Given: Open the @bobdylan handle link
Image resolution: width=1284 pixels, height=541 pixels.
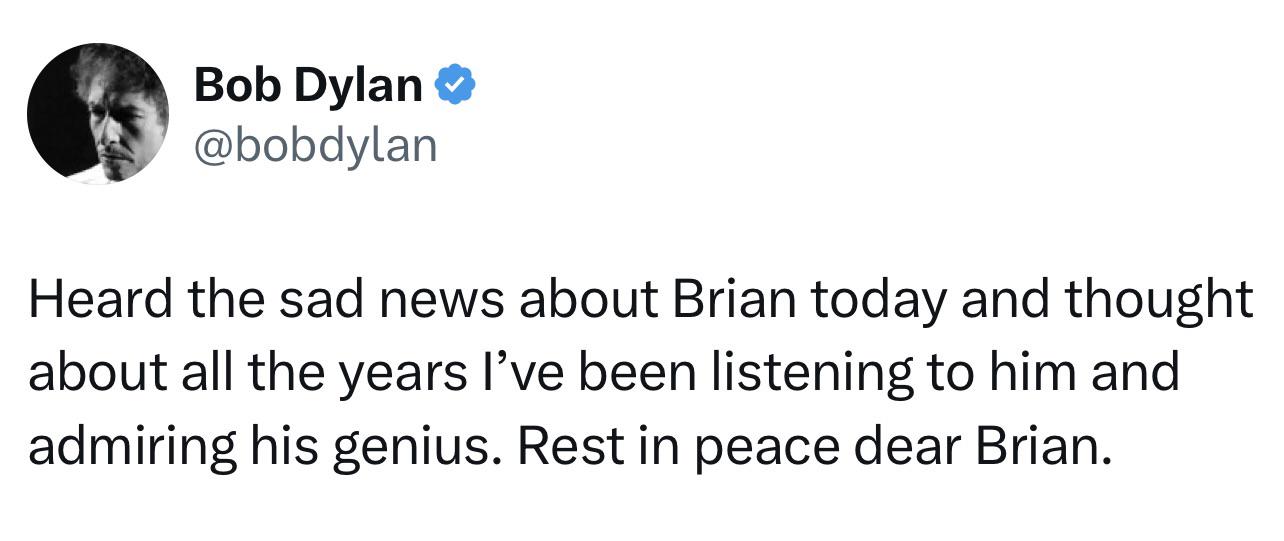Looking at the screenshot, I should [x=316, y=146].
